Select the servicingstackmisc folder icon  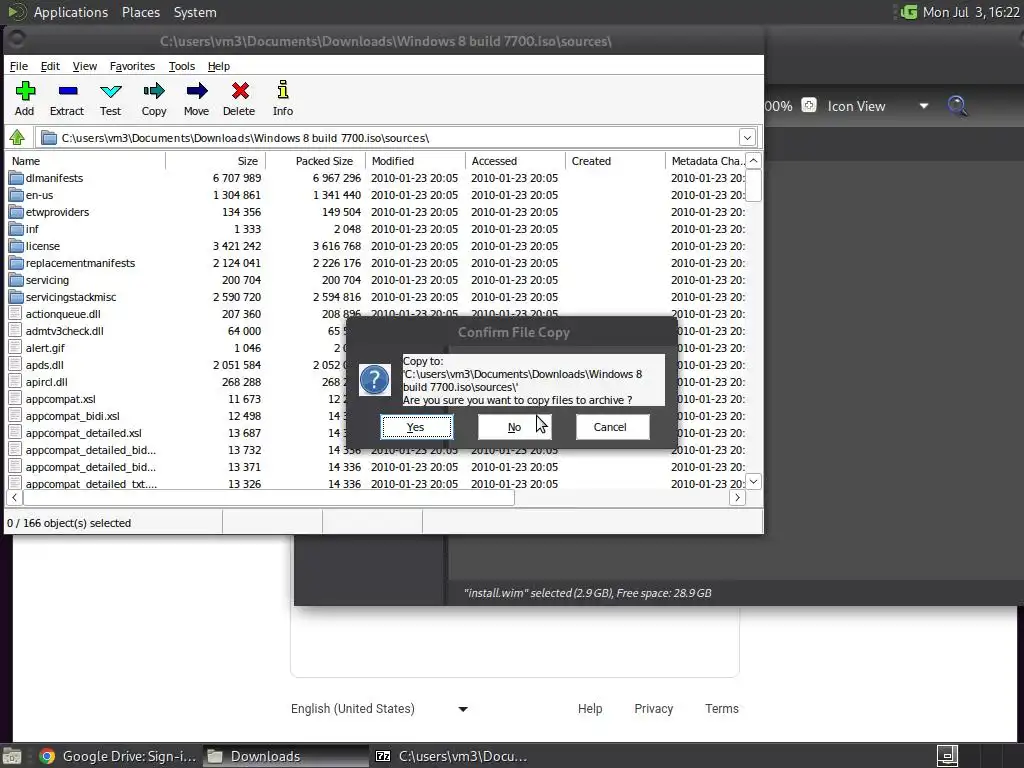(x=16, y=296)
